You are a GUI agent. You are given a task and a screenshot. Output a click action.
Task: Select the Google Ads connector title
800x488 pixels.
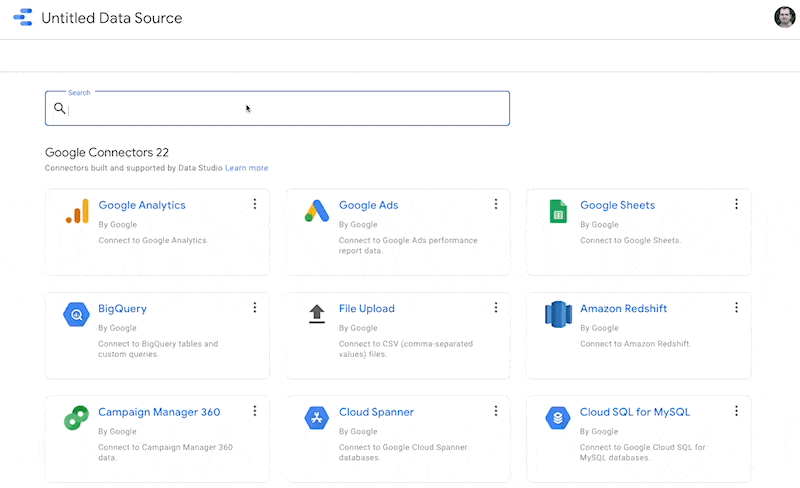tap(368, 205)
